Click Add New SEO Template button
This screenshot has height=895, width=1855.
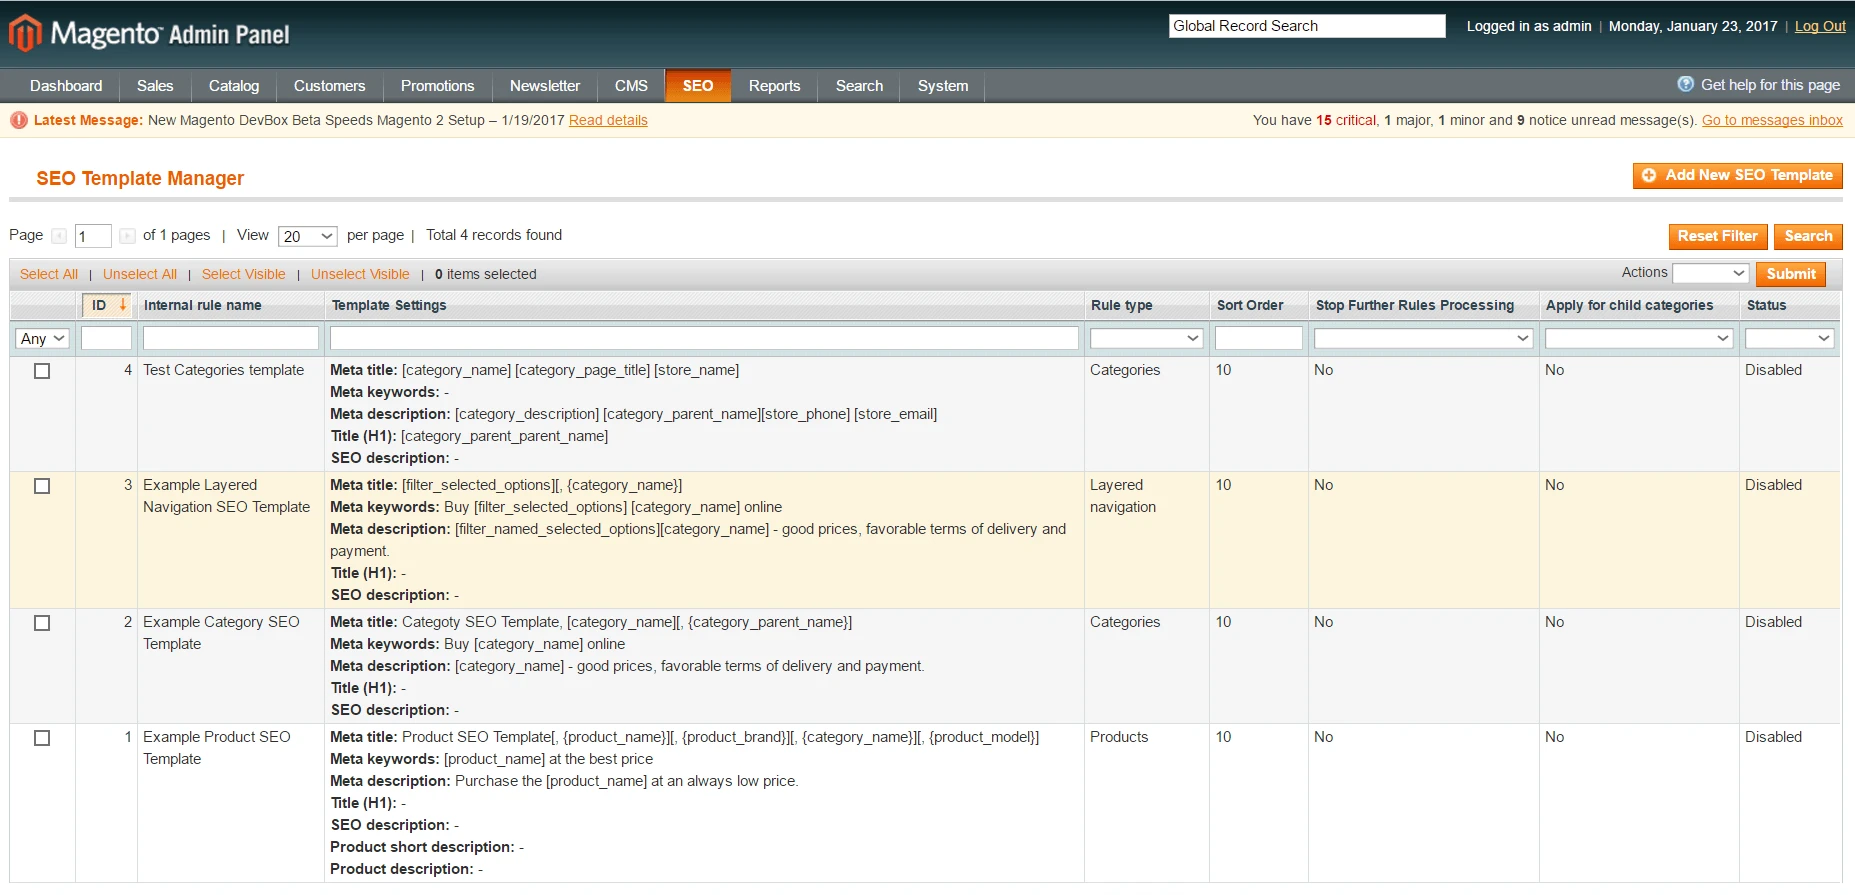point(1738,175)
